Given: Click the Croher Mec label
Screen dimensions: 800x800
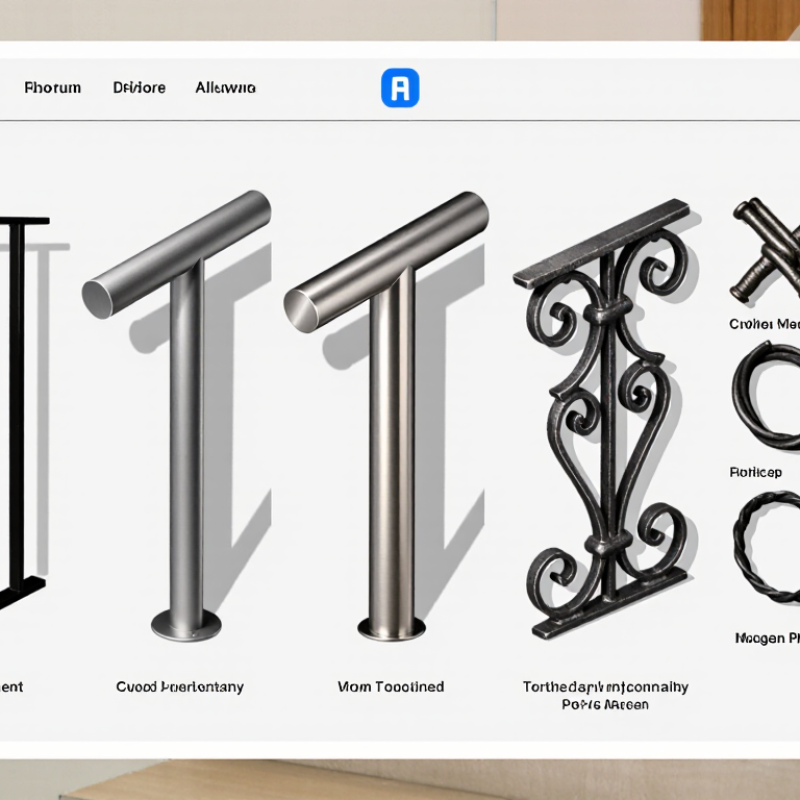Looking at the screenshot, I should coord(764,324).
